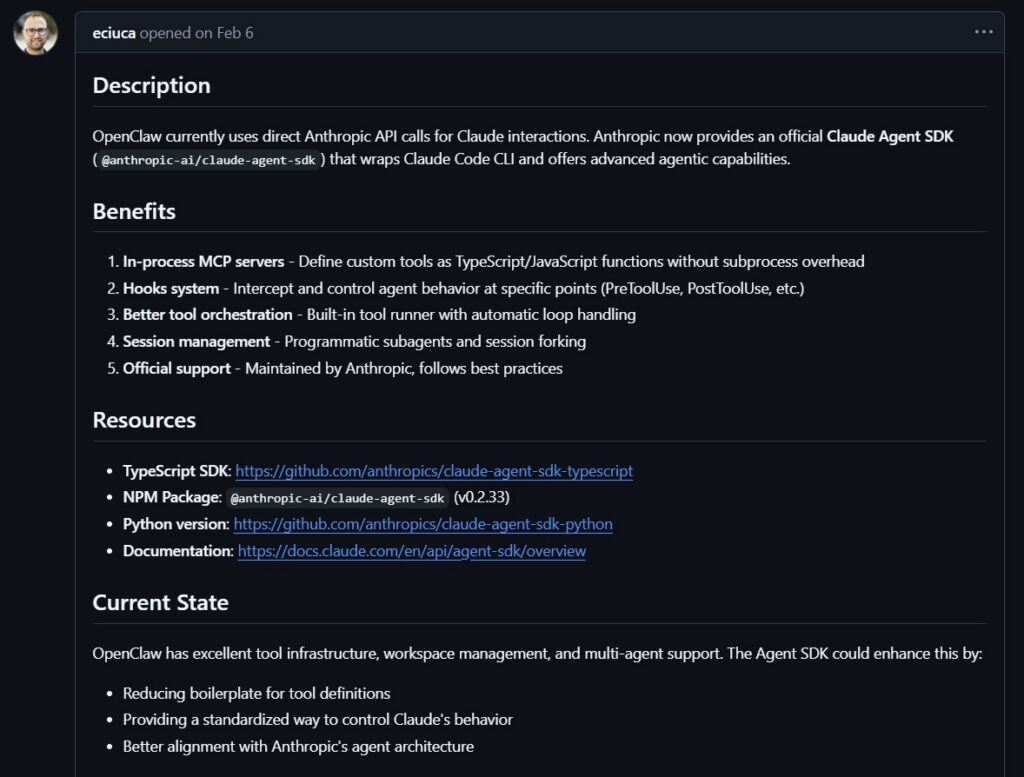Screen dimensions: 1024x777
Task: Click the 'NPM Package:' bold label
Action: [172, 498]
